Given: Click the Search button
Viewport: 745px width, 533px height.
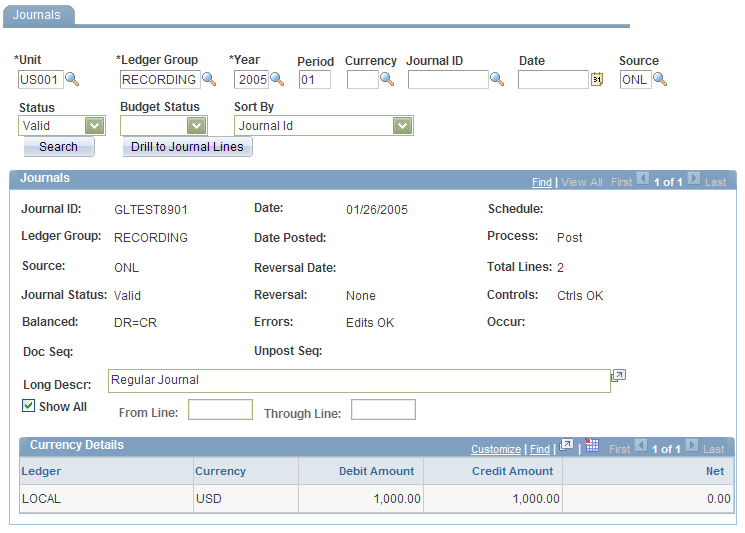Looking at the screenshot, I should coord(58,147).
